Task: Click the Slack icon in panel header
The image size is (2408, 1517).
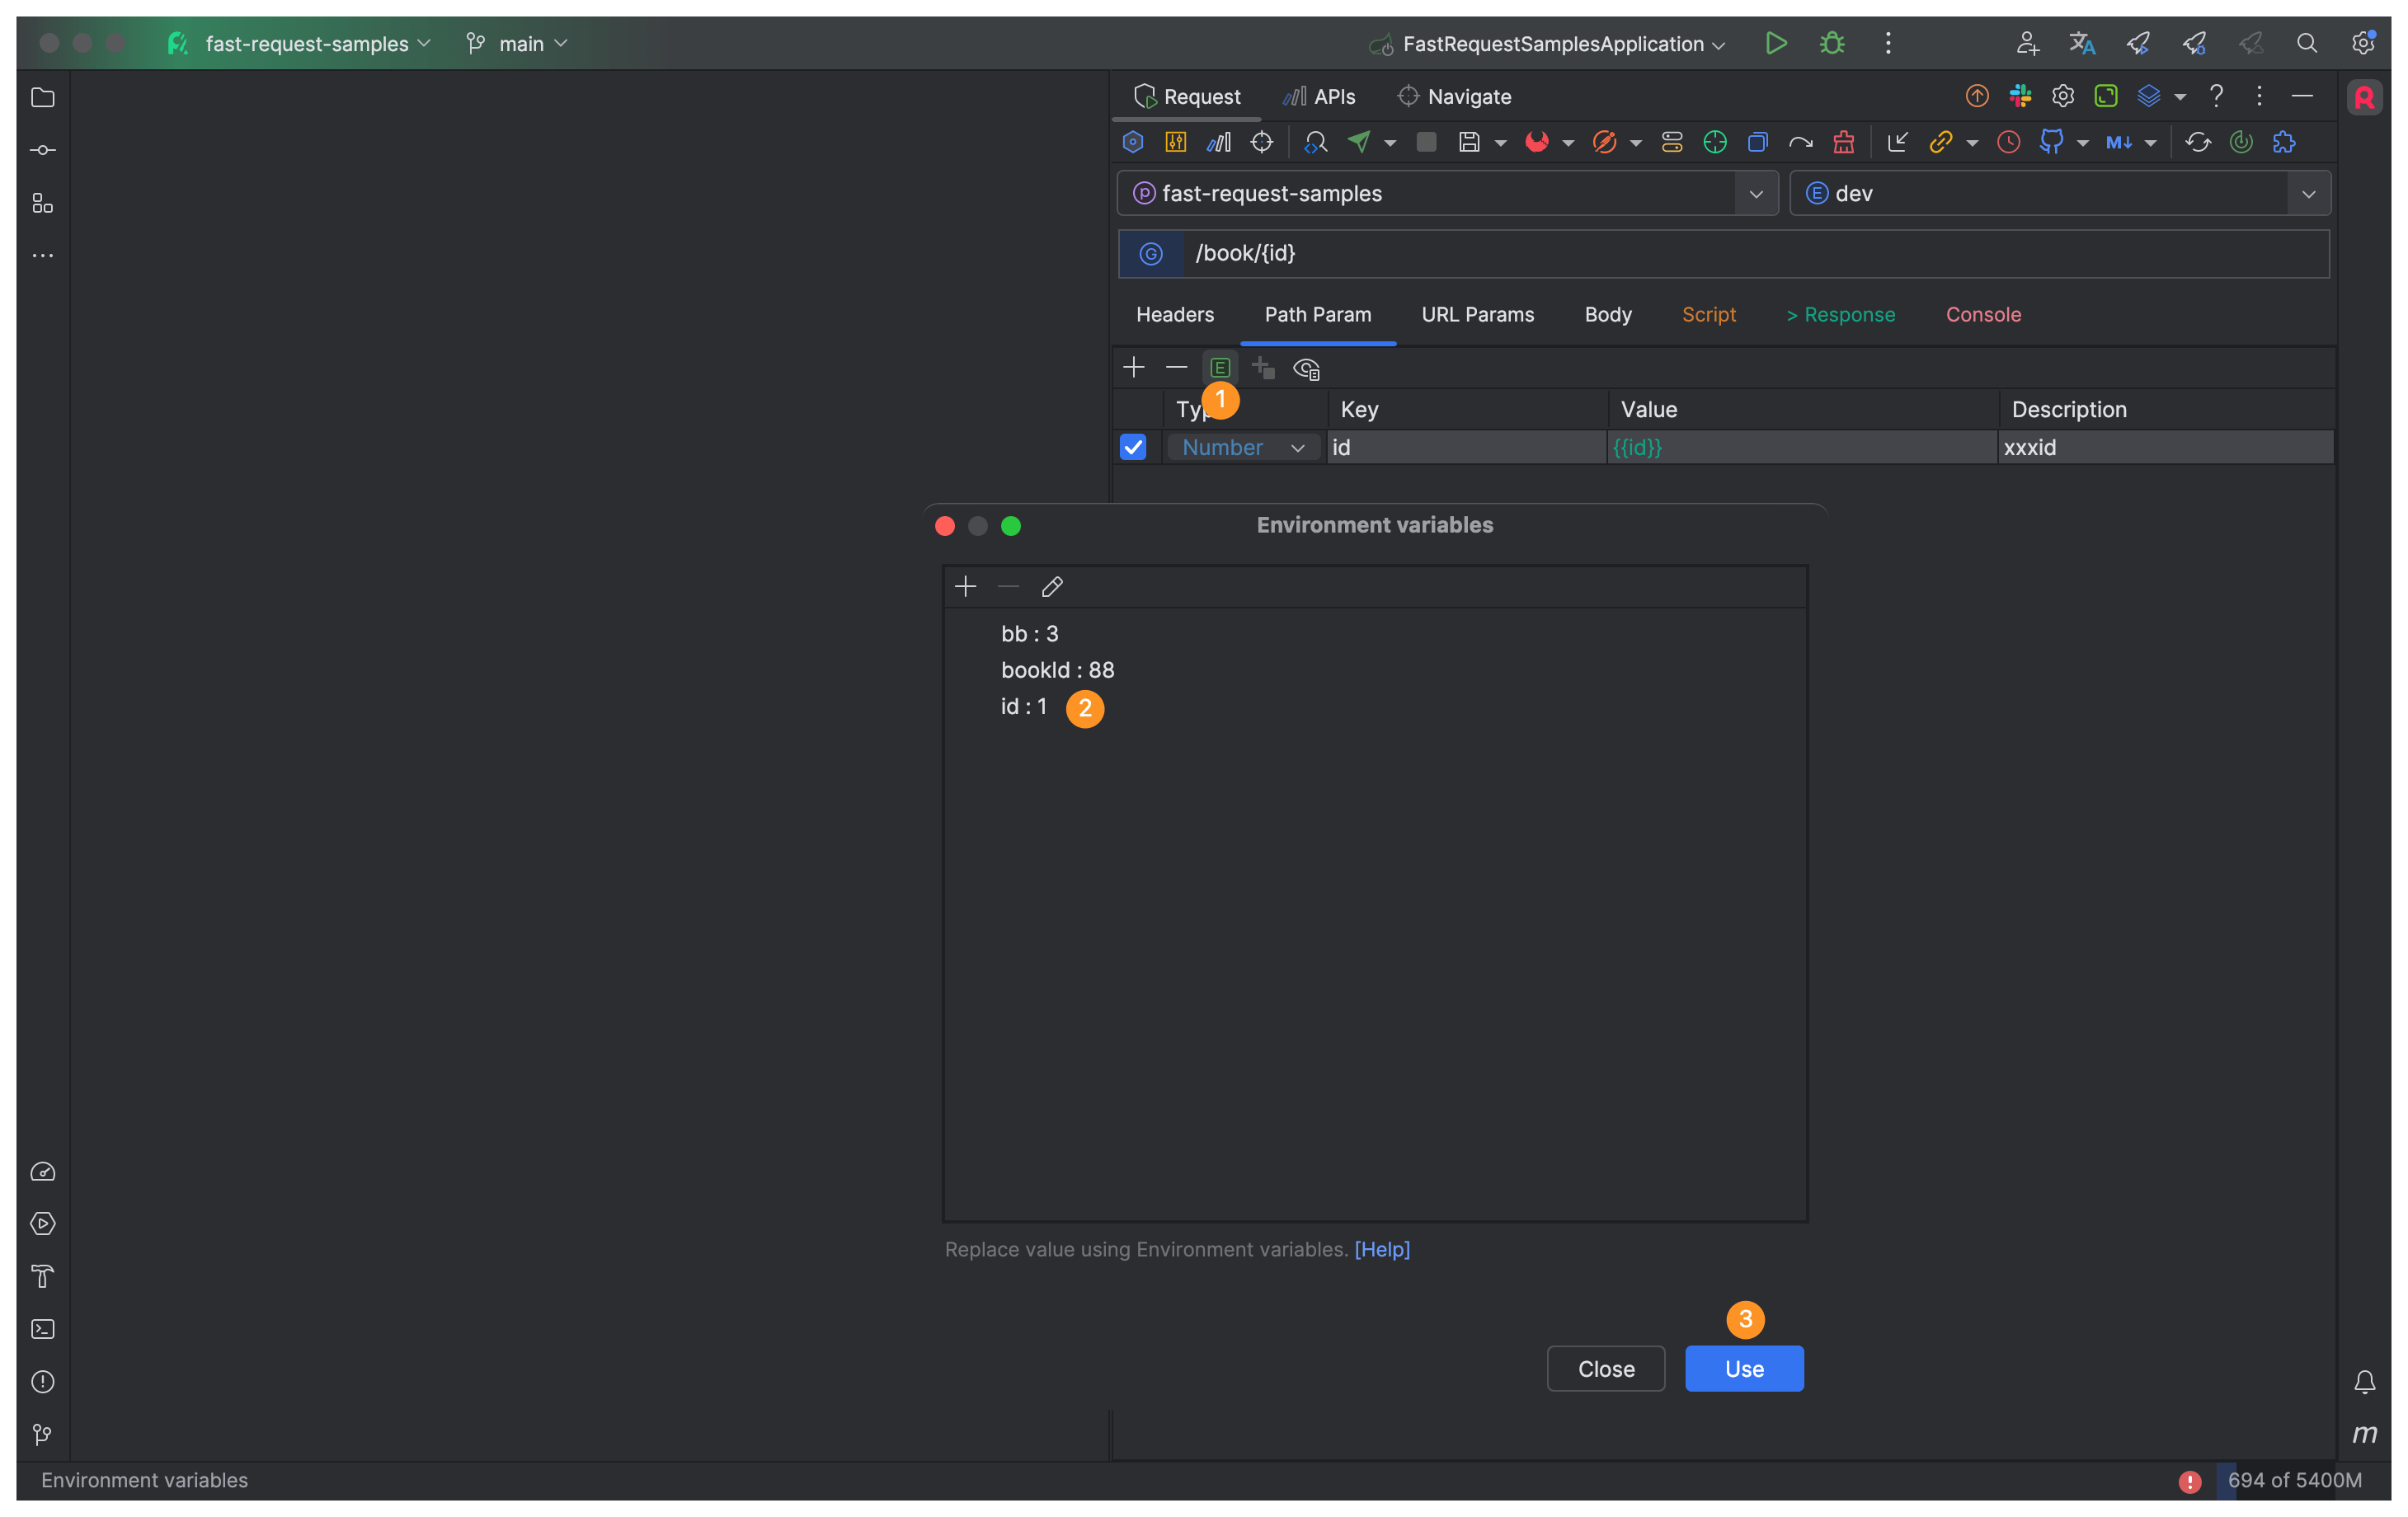Action: 2020,96
